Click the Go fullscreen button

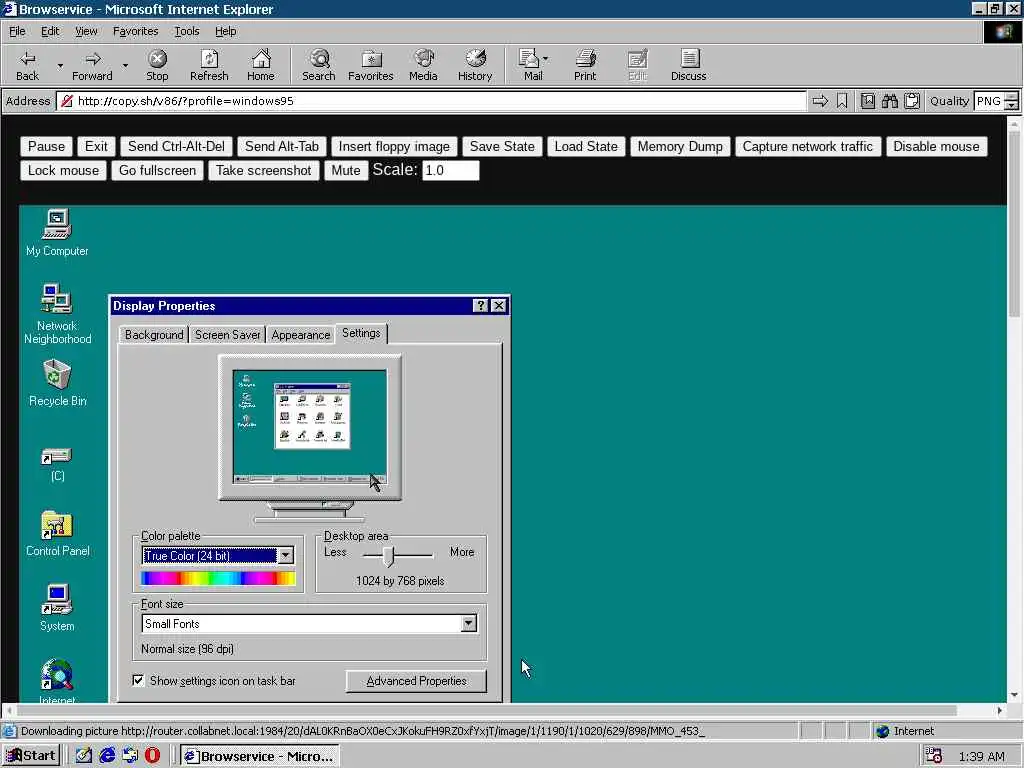pos(157,170)
